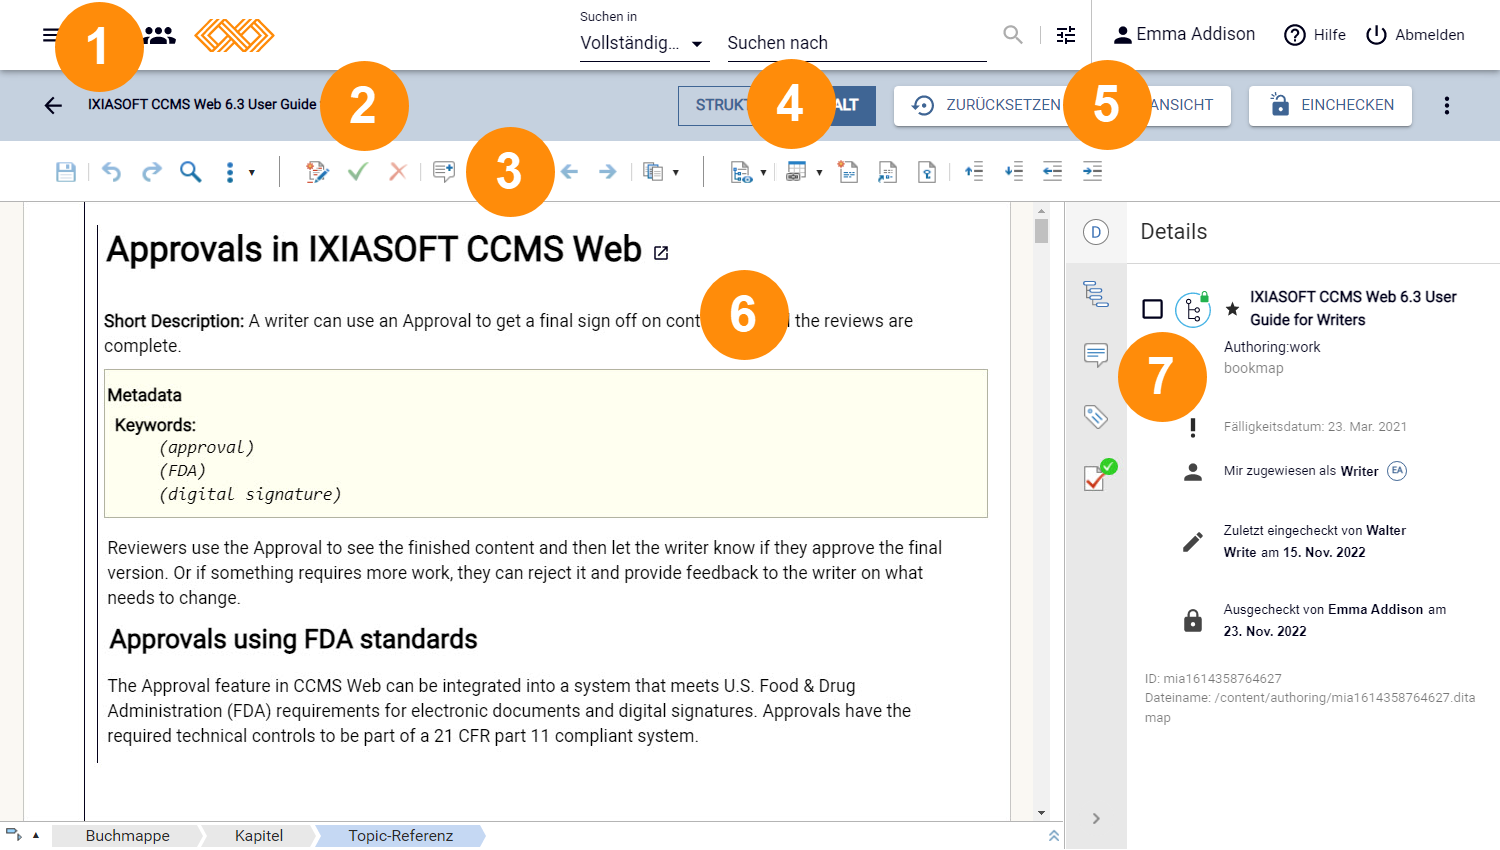Click the Einchecken button
Screen dimensions: 1500x850
1330,105
